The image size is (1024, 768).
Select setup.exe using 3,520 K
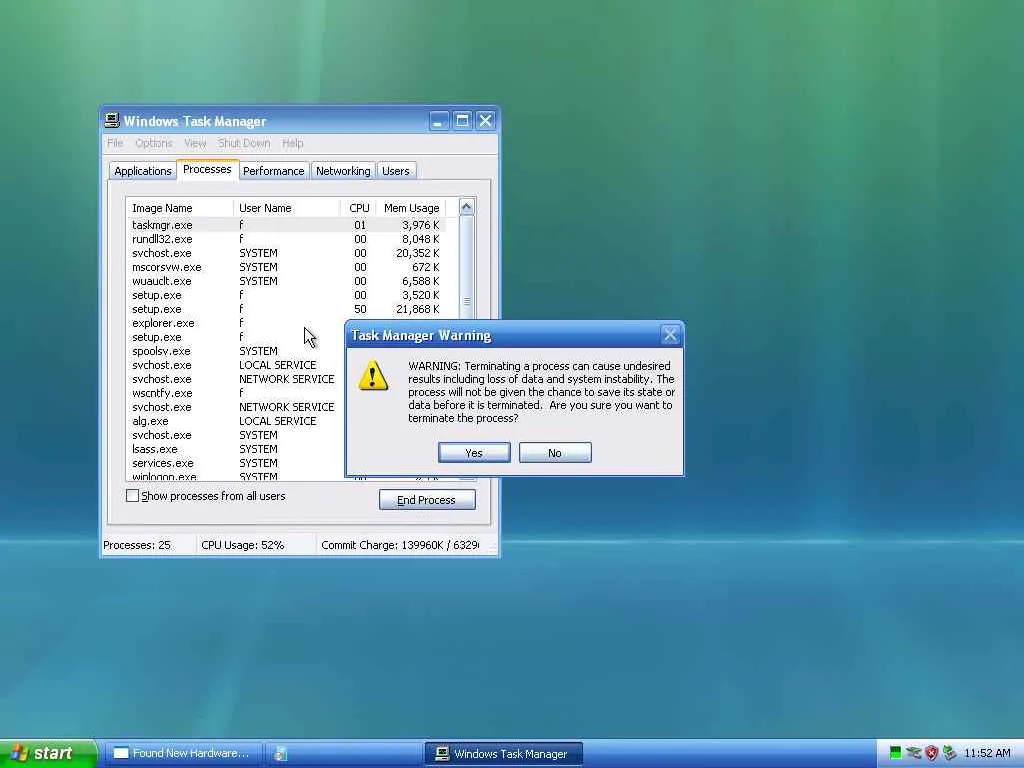coord(286,295)
